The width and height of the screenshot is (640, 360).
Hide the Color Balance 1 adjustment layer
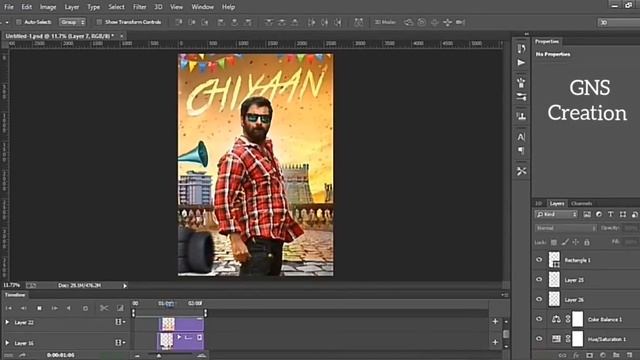click(539, 319)
